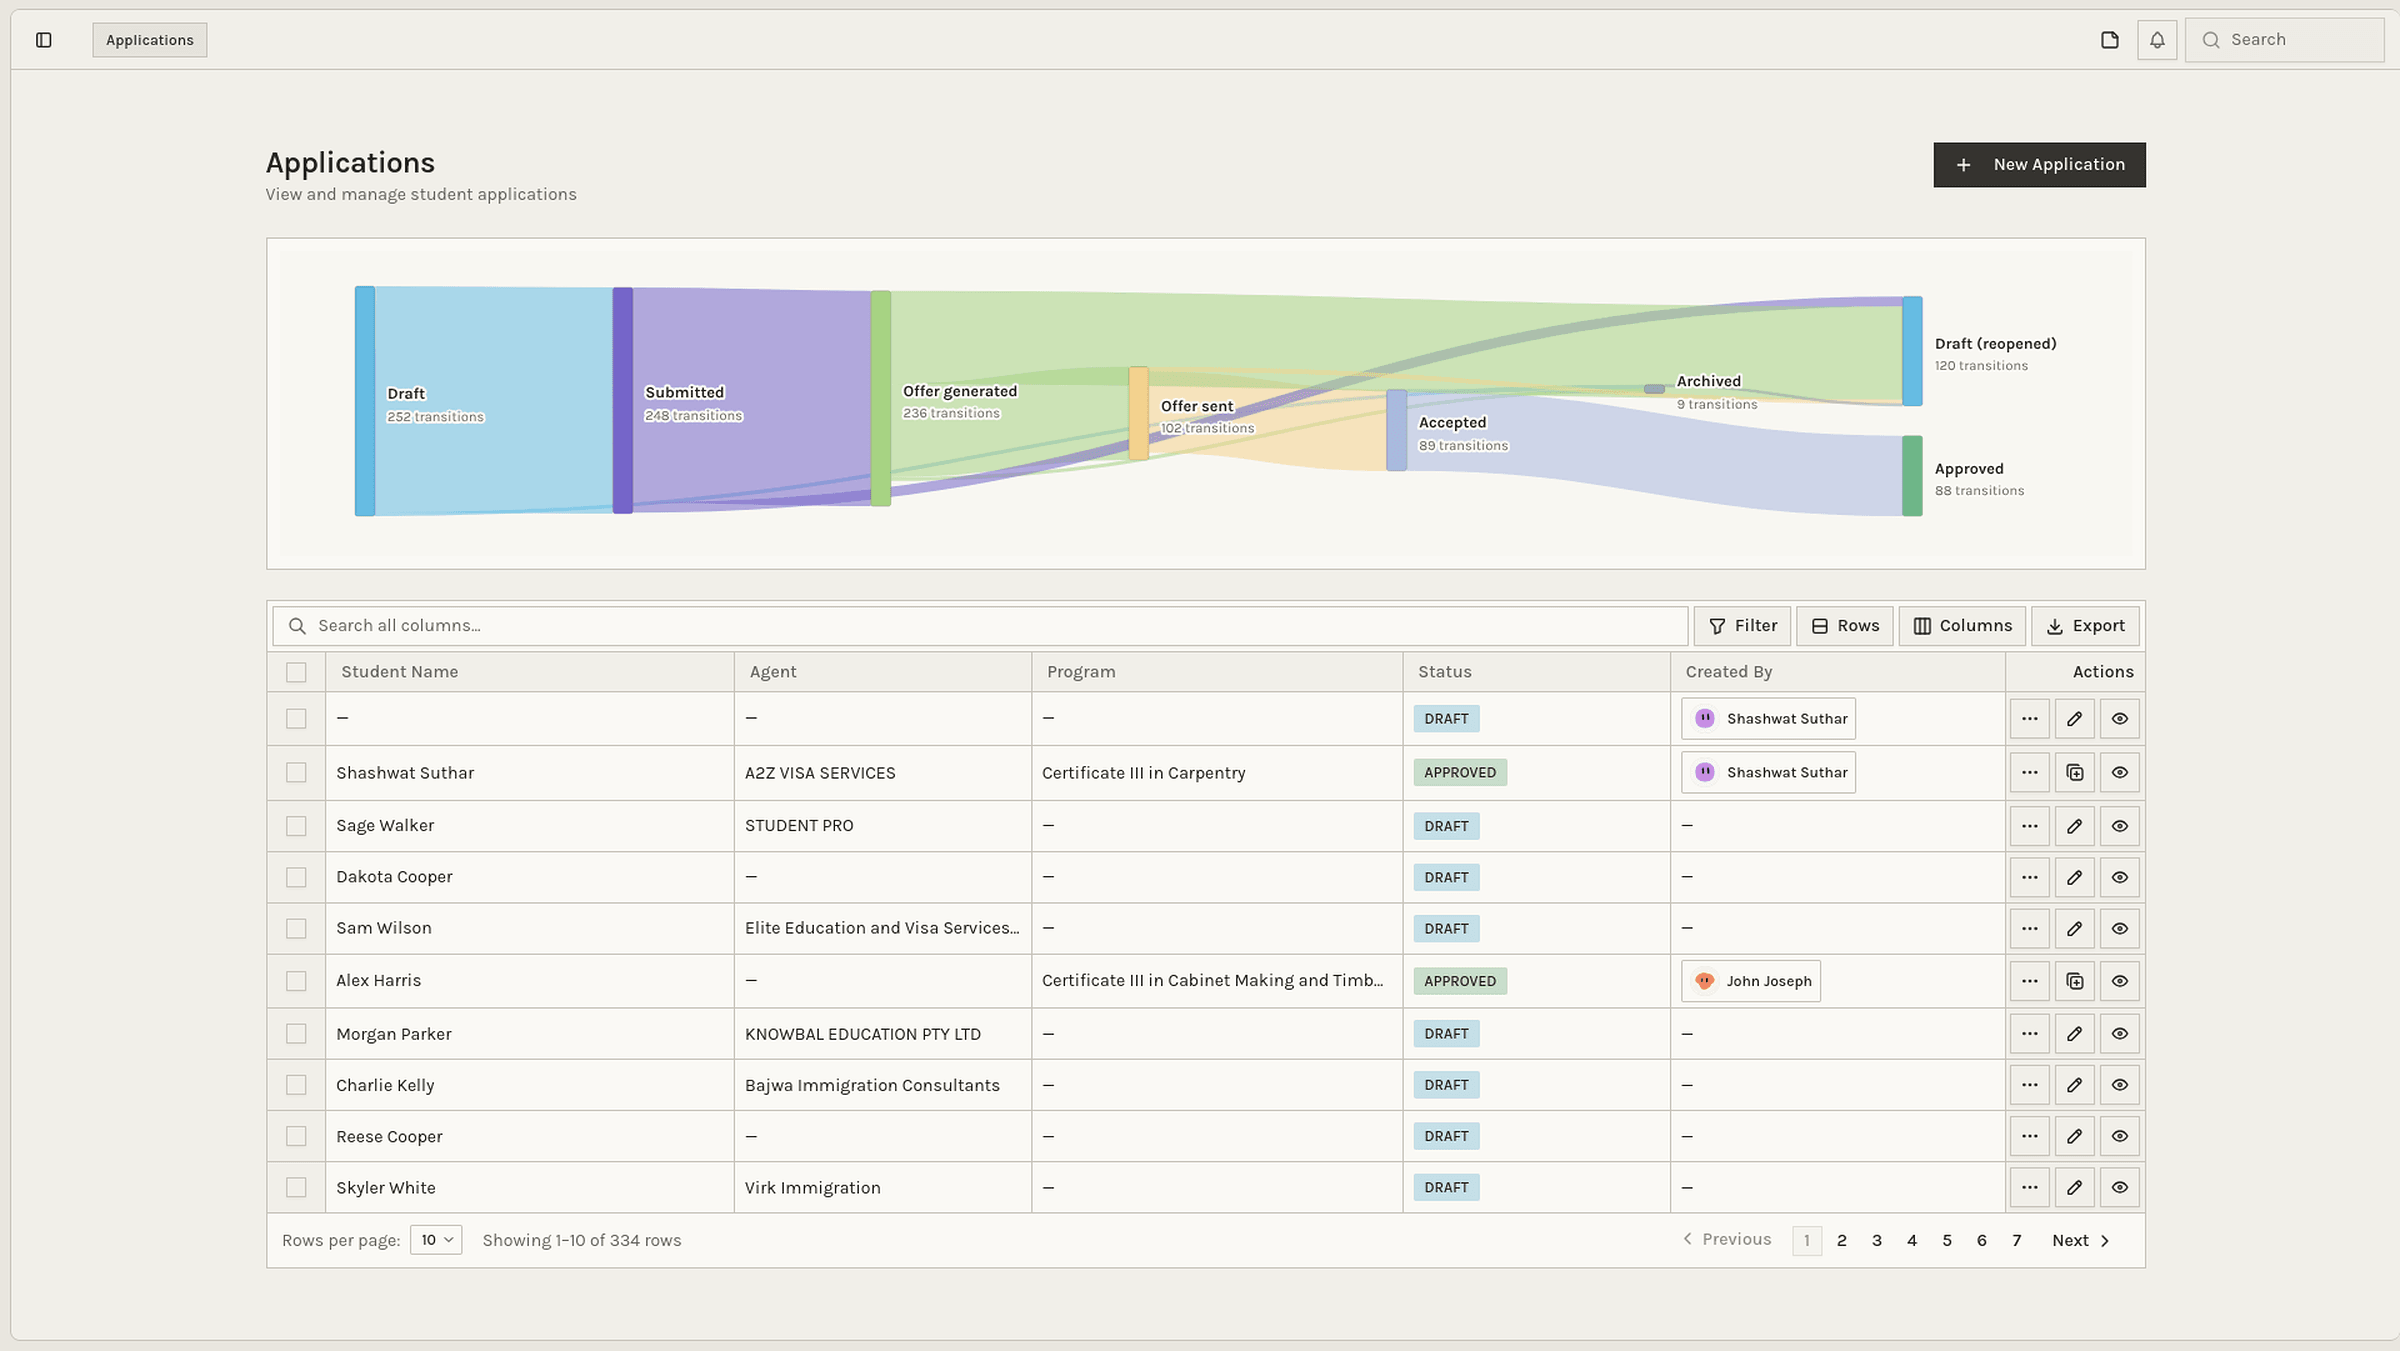This screenshot has width=2400, height=1351.
Task: Select all rows with header checkbox
Action: pyautogui.click(x=296, y=672)
